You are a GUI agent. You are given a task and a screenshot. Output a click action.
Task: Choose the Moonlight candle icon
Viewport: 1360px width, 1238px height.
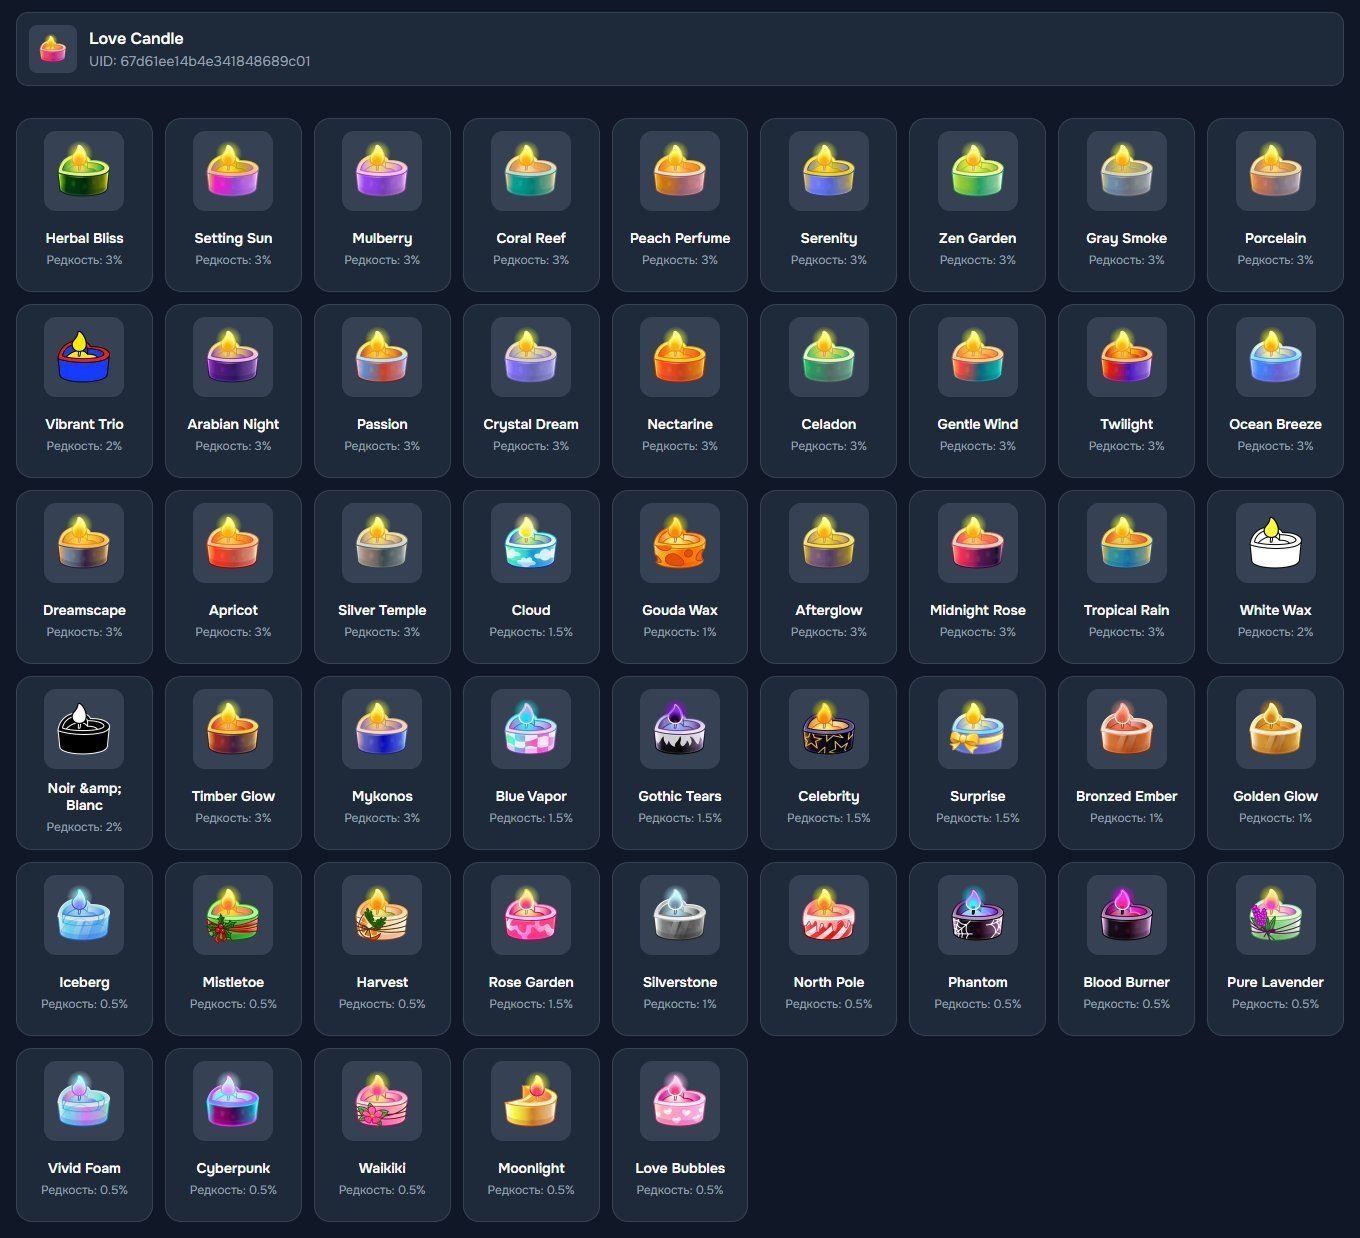[531, 1101]
